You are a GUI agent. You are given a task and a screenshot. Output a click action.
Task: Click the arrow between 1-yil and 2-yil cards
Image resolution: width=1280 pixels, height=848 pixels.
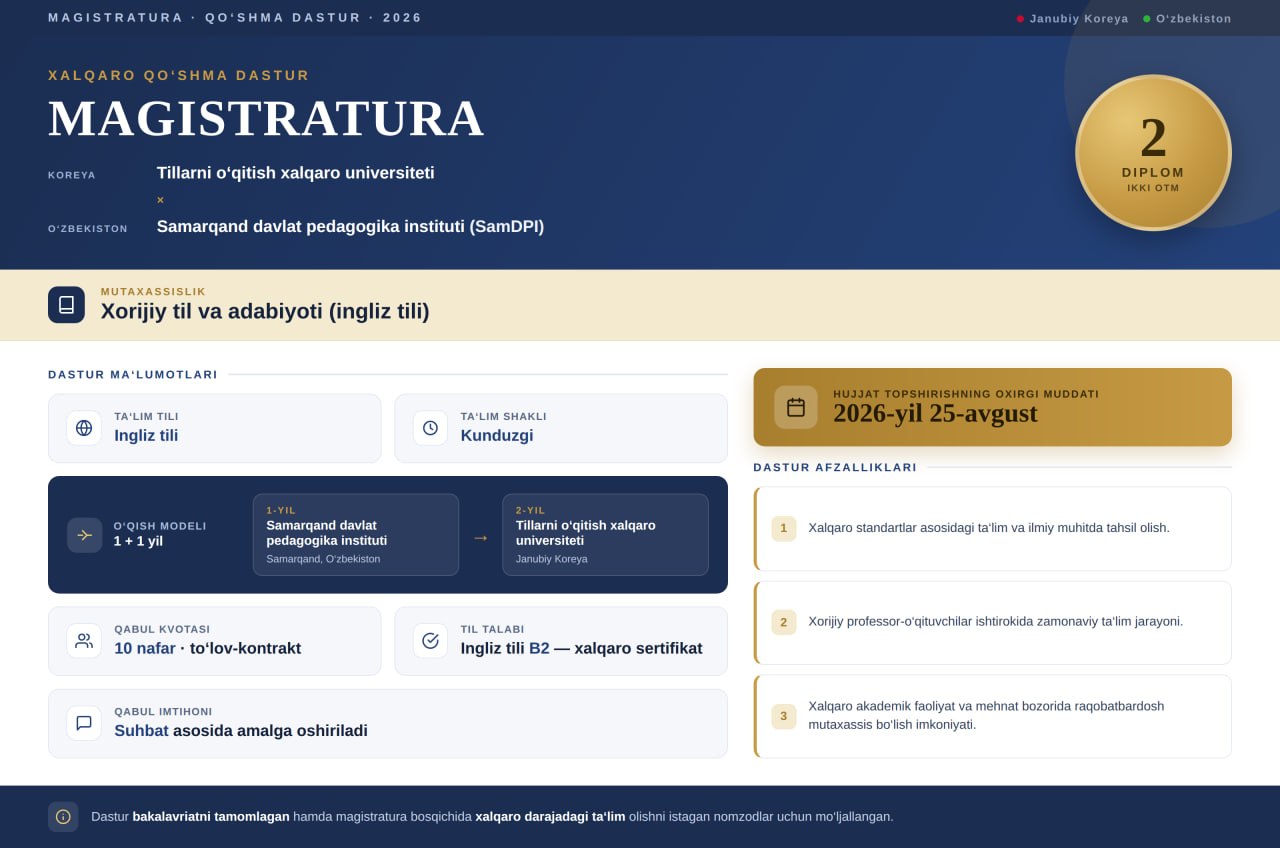[x=481, y=537]
